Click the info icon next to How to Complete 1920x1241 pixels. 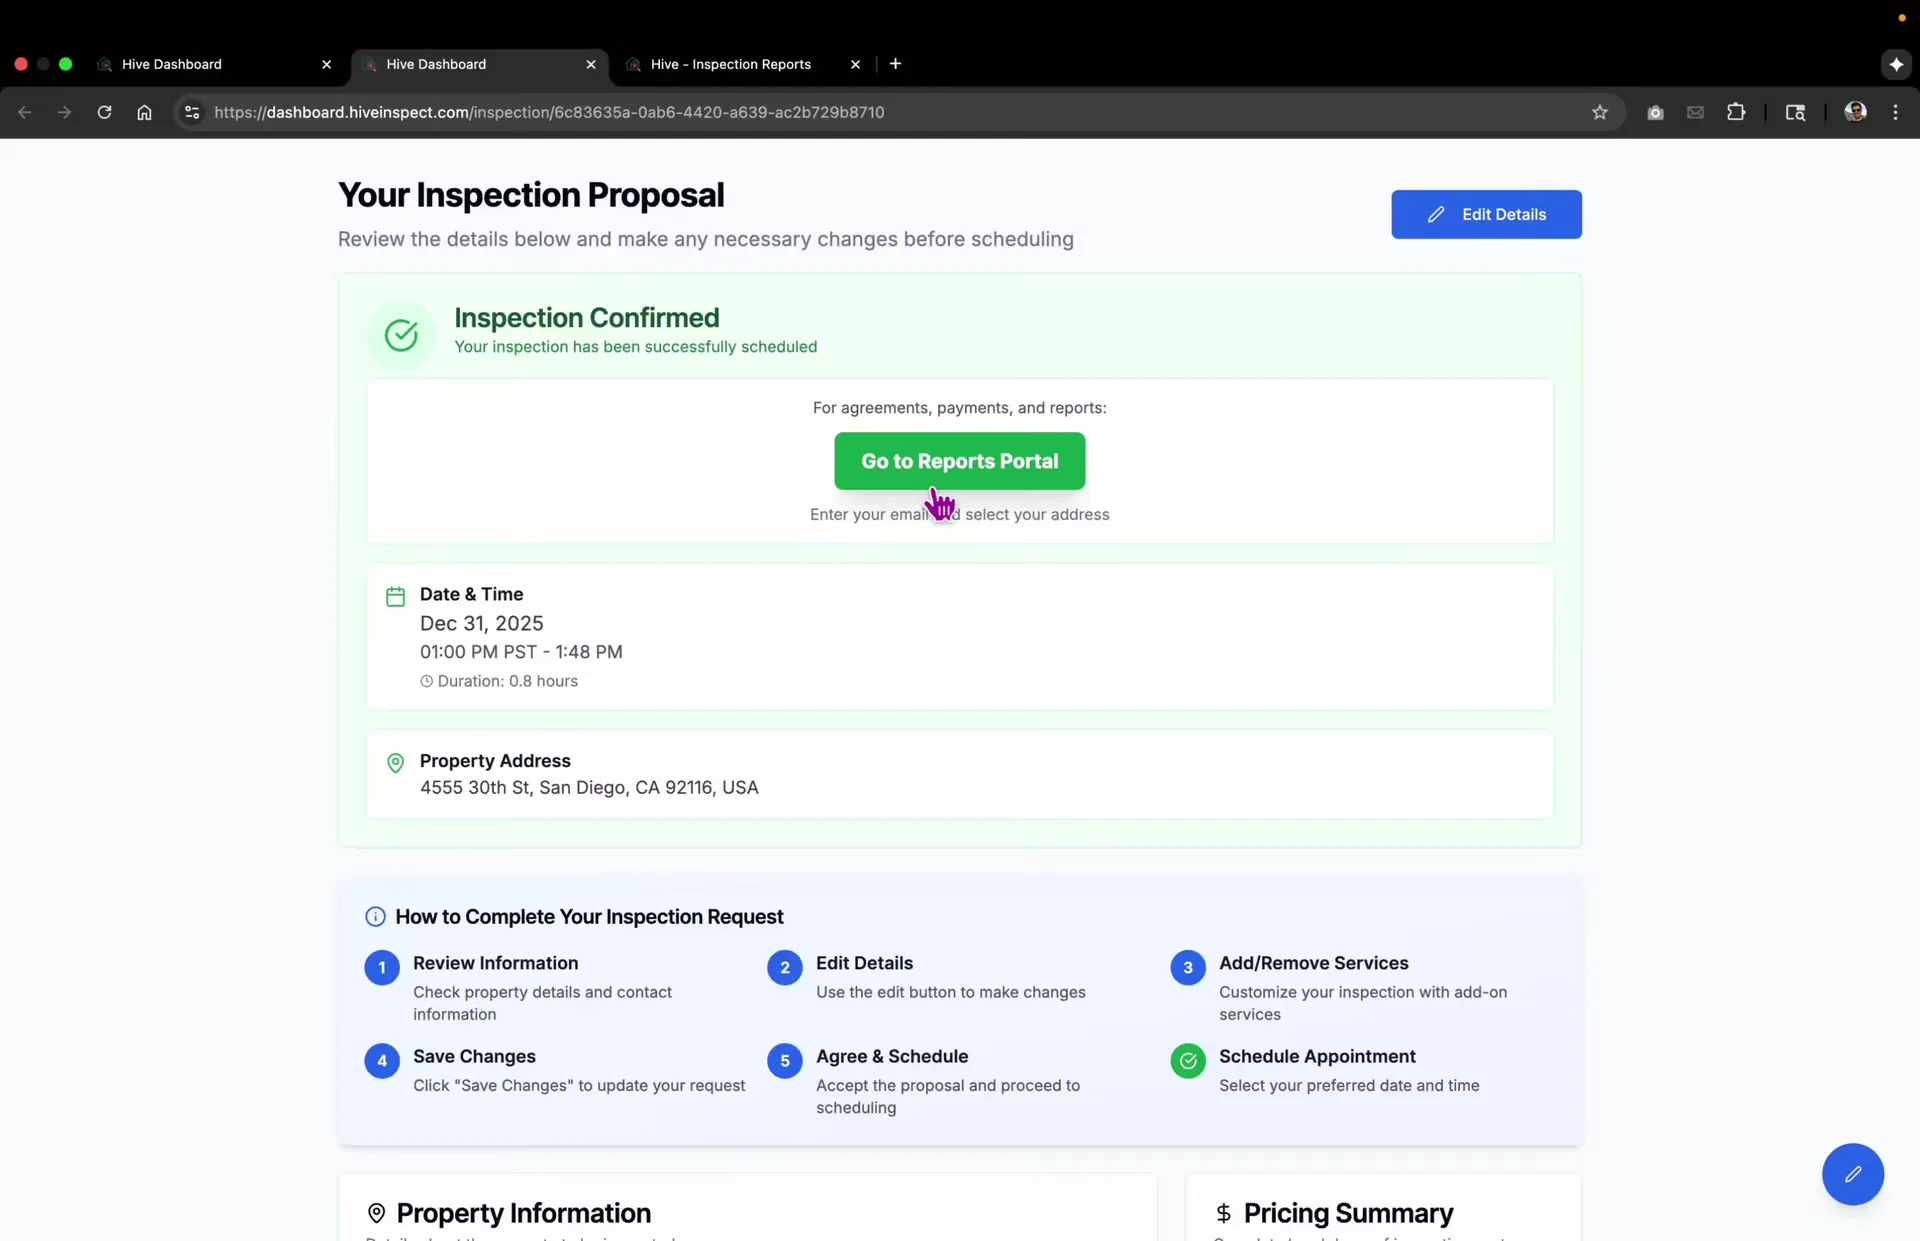[x=375, y=917]
